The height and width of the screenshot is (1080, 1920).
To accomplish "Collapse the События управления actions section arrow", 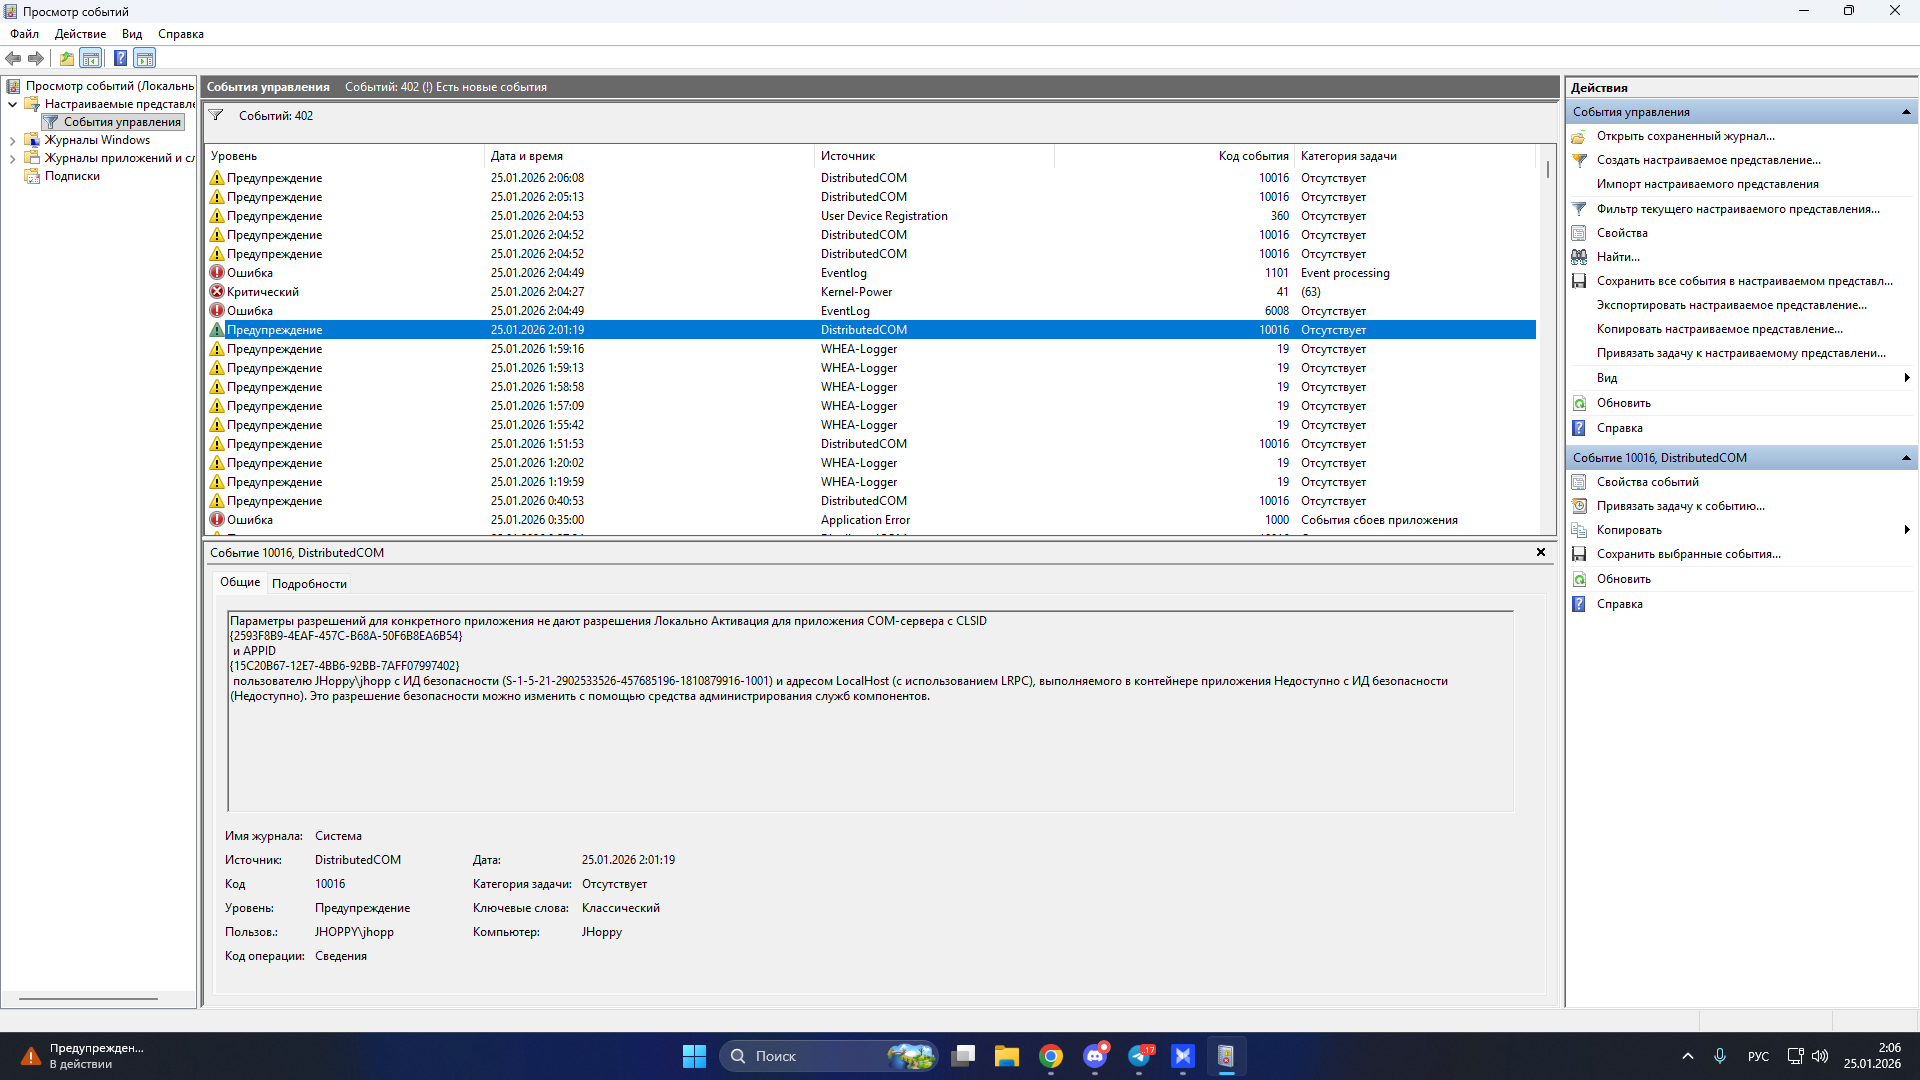I will coord(1906,112).
